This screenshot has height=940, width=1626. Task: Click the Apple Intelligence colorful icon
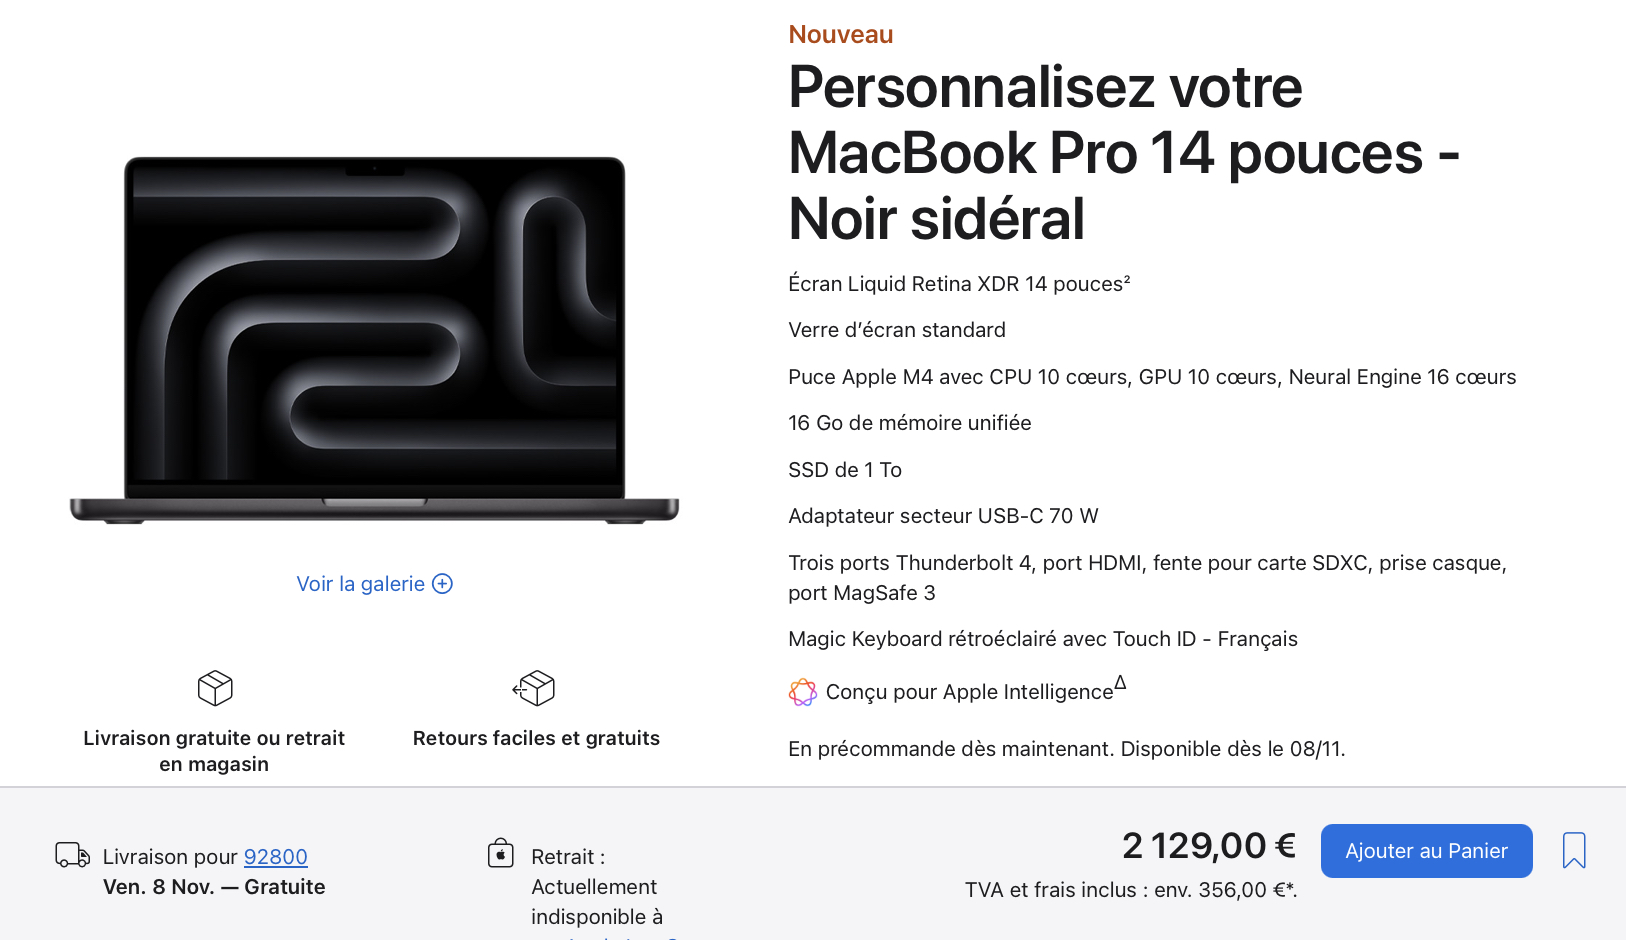tap(803, 692)
